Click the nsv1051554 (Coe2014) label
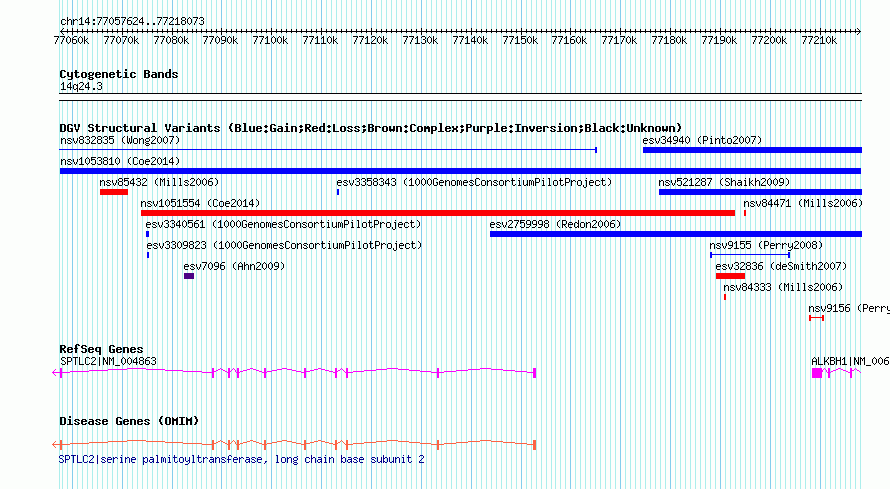Screen dimensions: 890x489 point(200,203)
